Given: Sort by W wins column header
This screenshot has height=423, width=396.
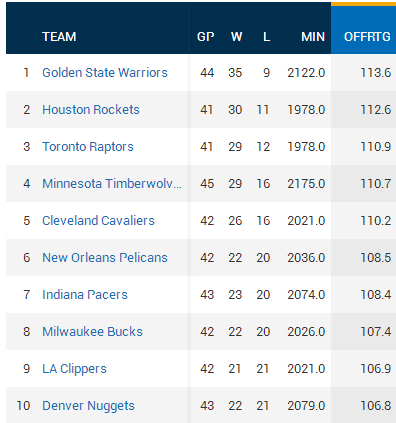Looking at the screenshot, I should tap(236, 37).
